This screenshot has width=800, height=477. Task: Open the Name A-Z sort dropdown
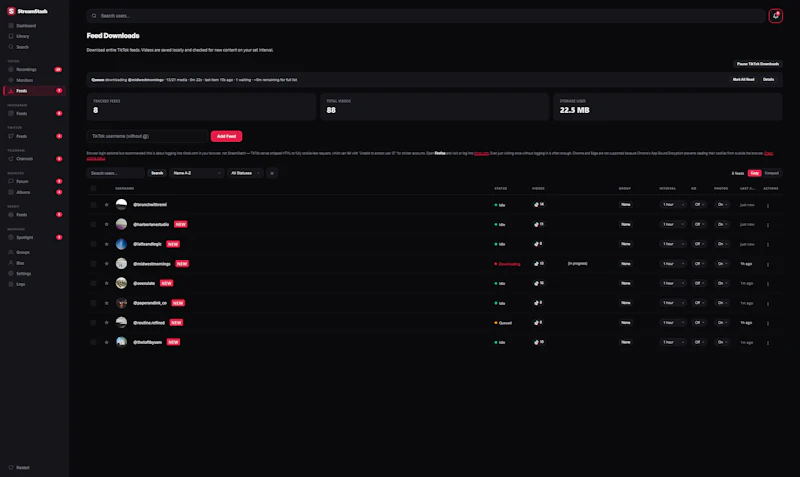197,173
